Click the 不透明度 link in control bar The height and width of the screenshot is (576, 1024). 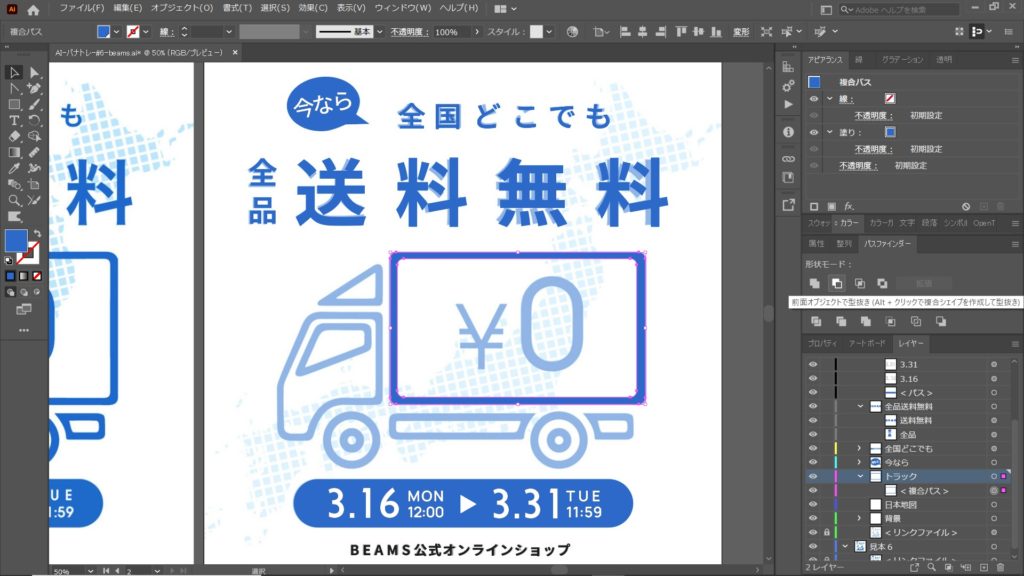pyautogui.click(x=409, y=32)
